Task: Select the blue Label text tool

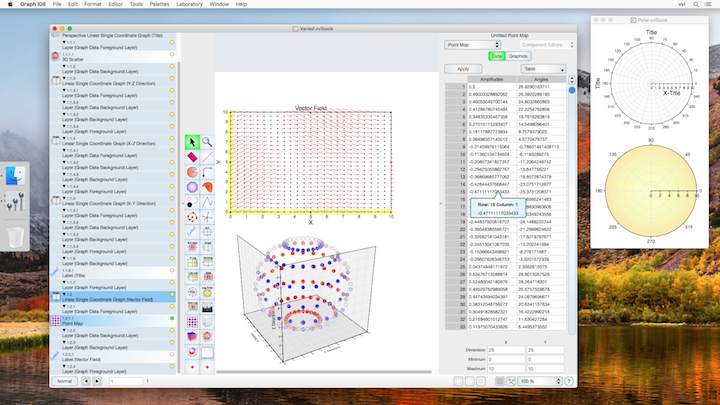Action: [x=192, y=232]
